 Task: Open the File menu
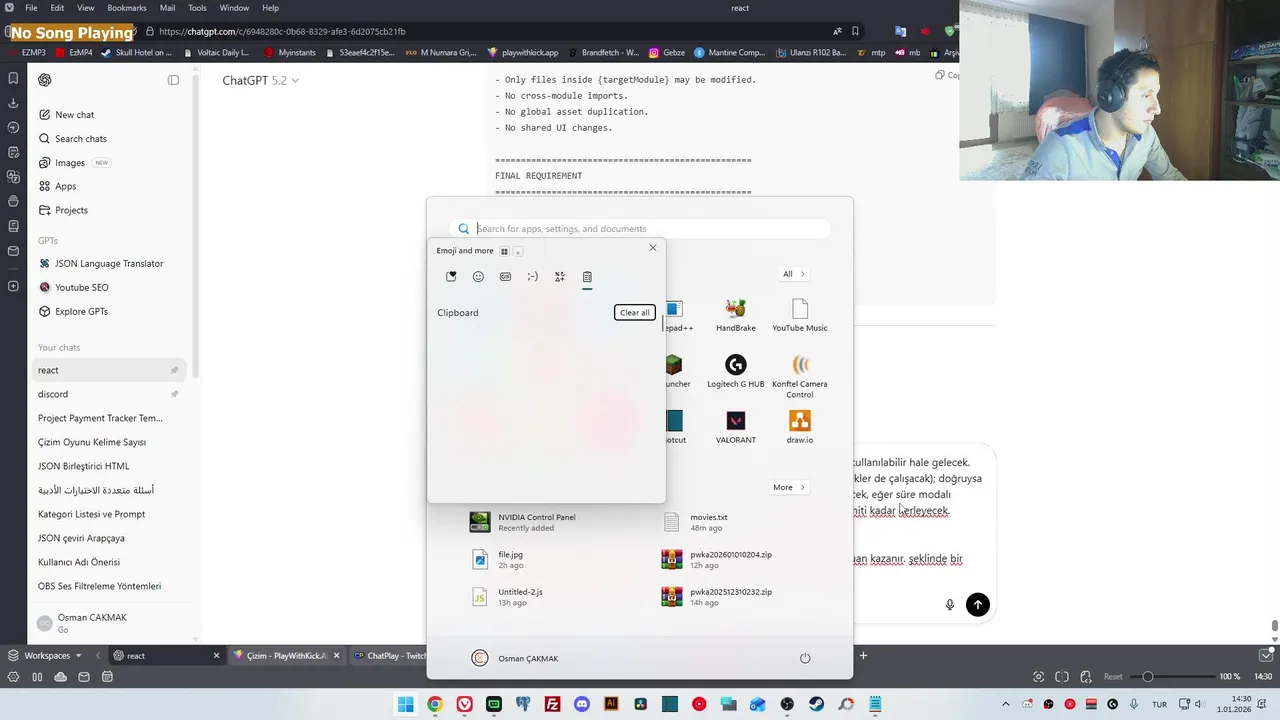[31, 8]
